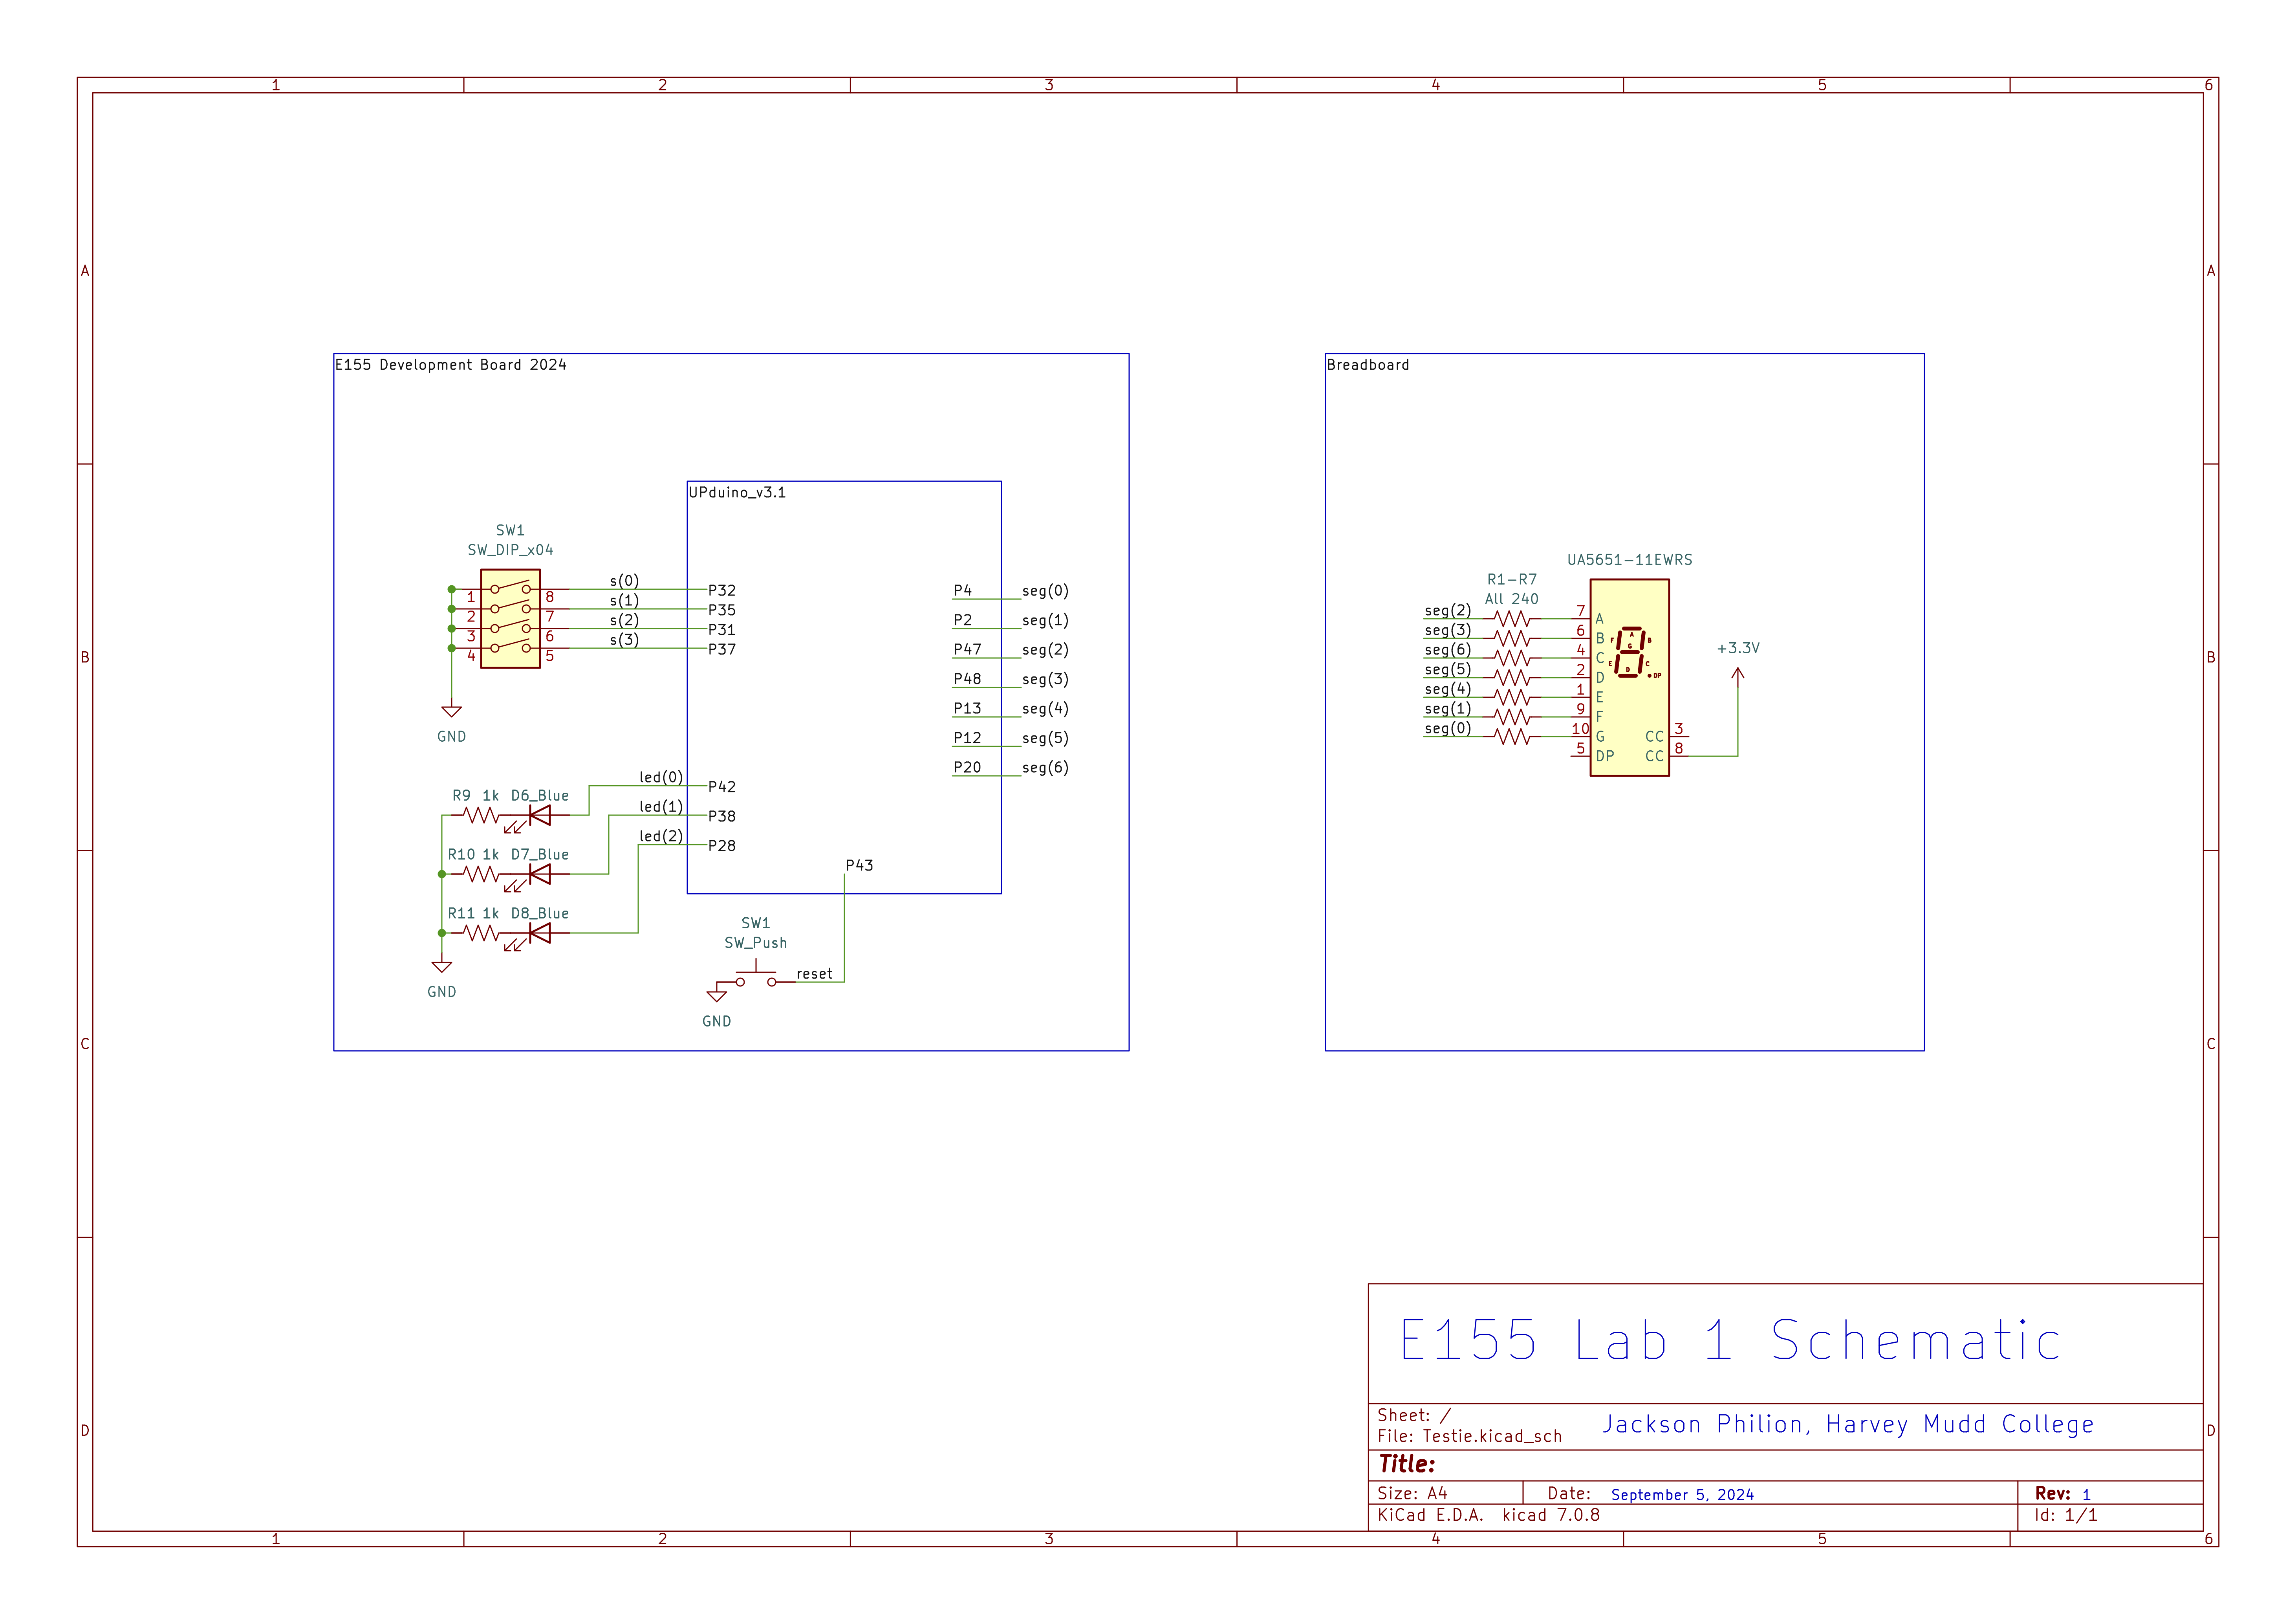Click the SW_Push value text

click(x=756, y=943)
